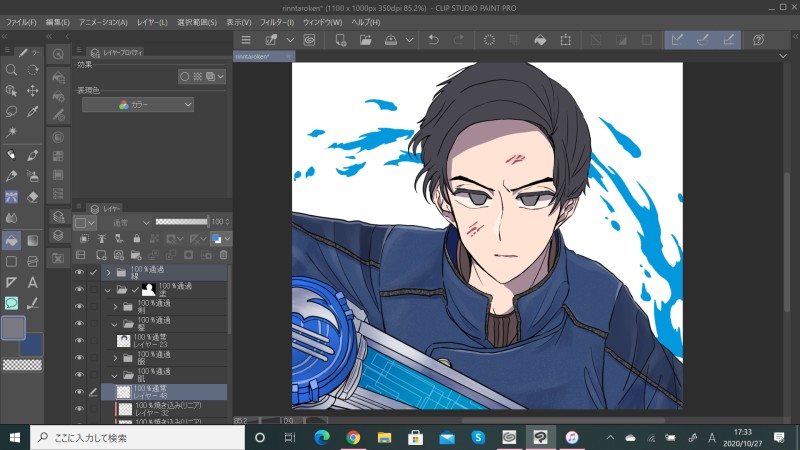
Task: Pick the Eraser tool
Action: (33, 197)
